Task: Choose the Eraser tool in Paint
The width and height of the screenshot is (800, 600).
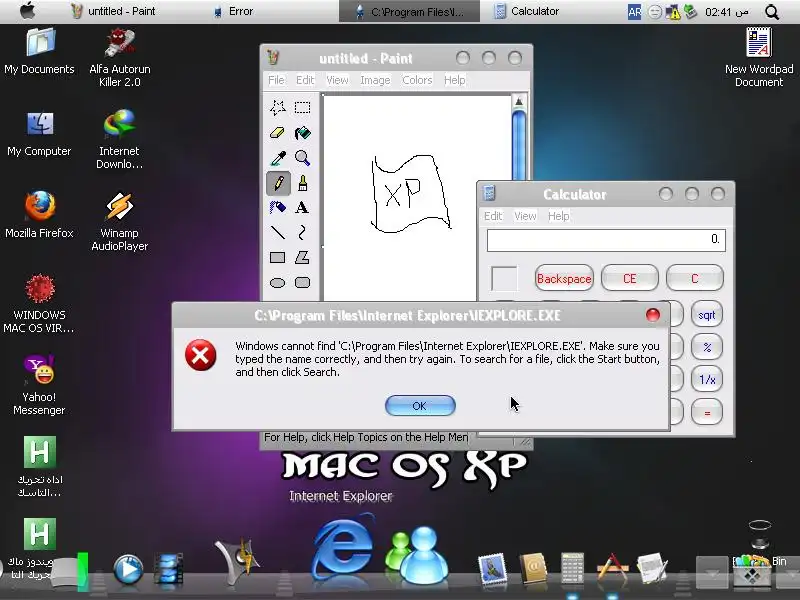Action: (278, 133)
